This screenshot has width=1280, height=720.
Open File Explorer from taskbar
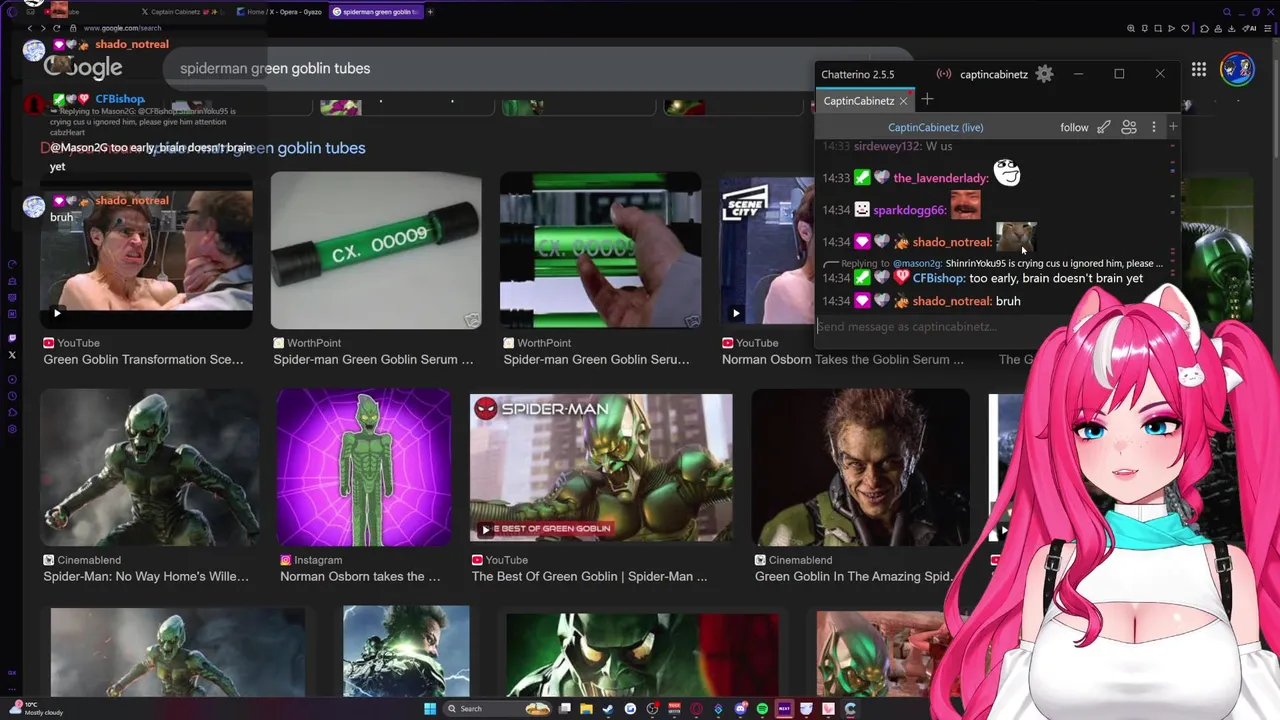pos(587,708)
